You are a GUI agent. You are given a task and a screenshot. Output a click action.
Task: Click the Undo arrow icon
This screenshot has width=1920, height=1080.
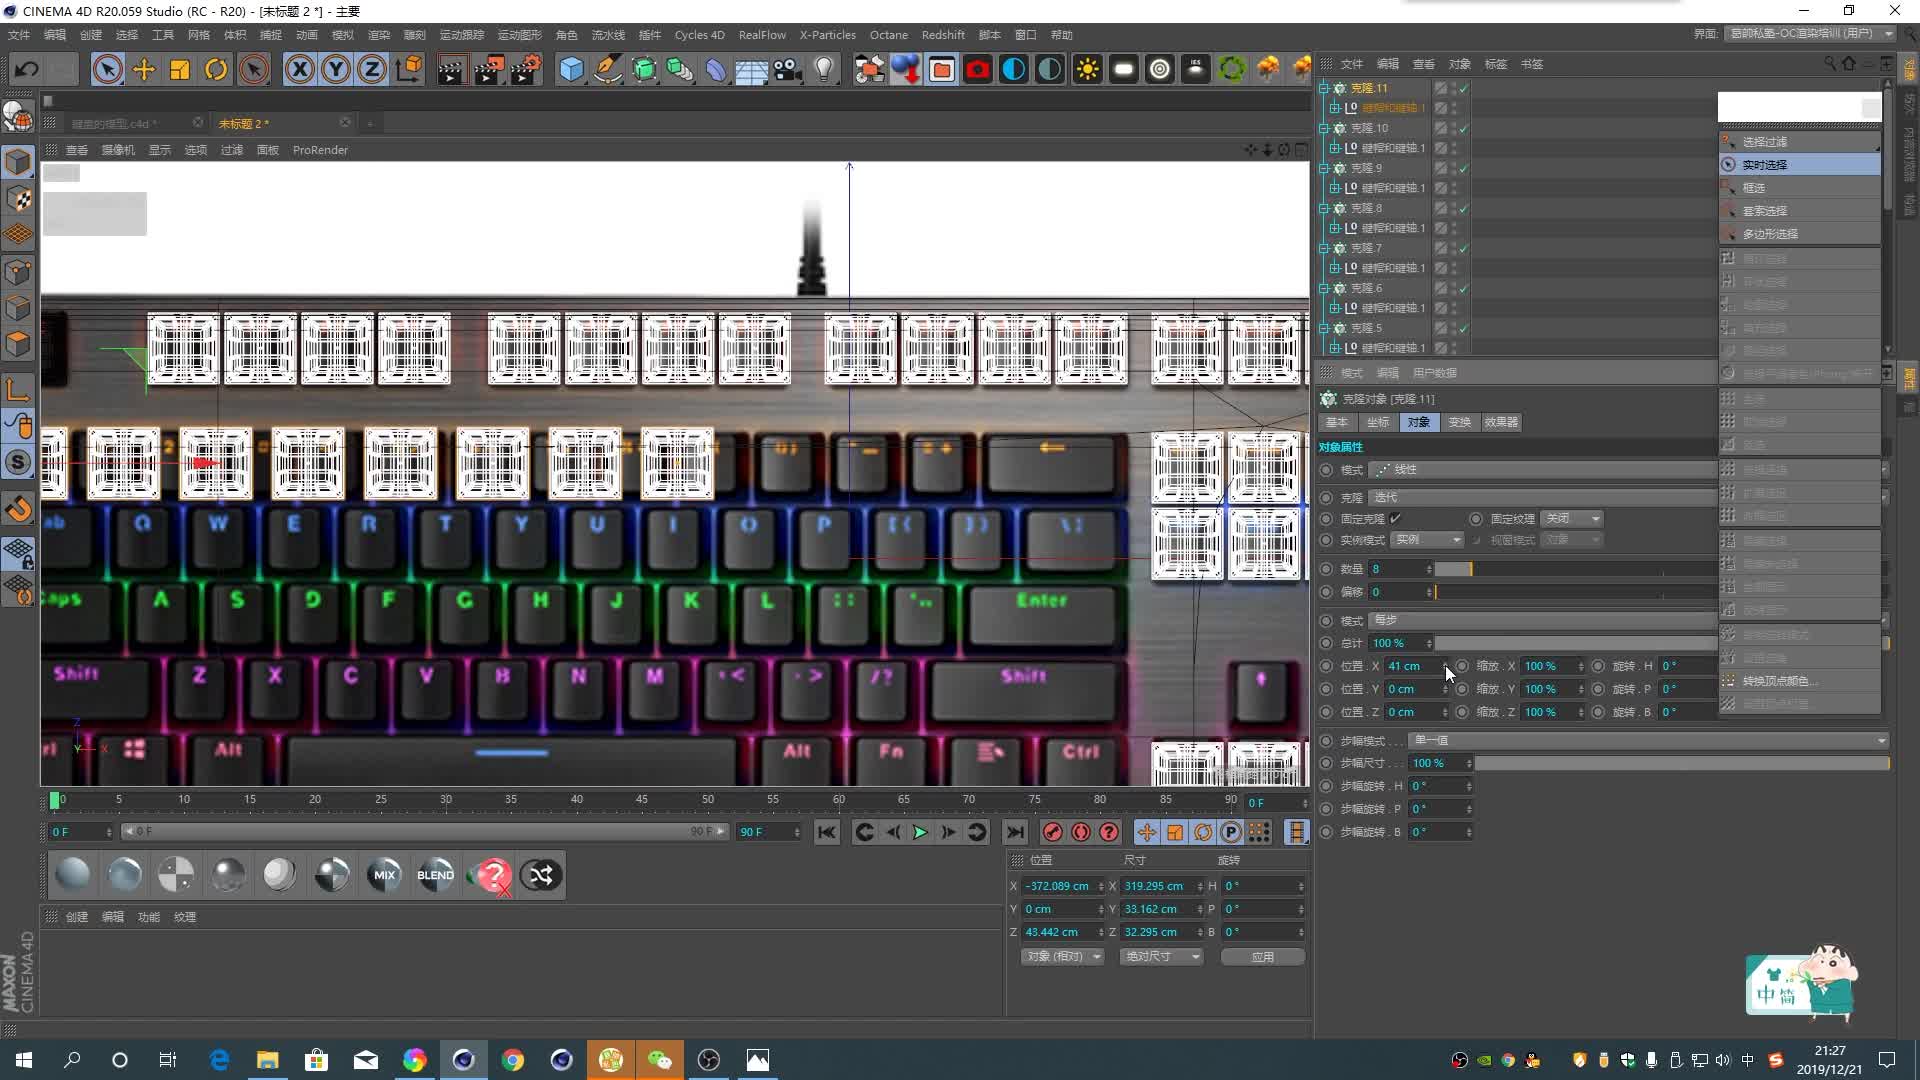pos(27,69)
